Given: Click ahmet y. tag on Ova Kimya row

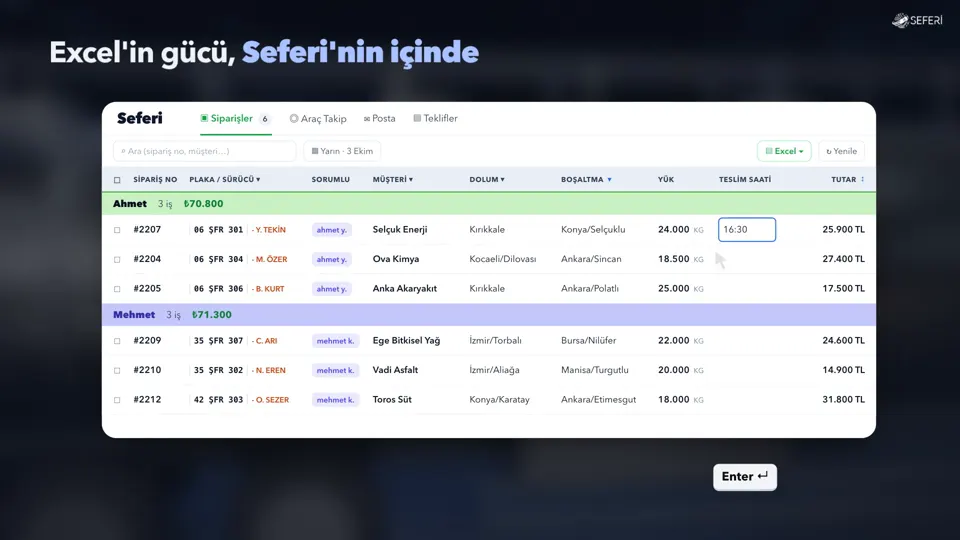Looking at the screenshot, I should coord(331,259).
